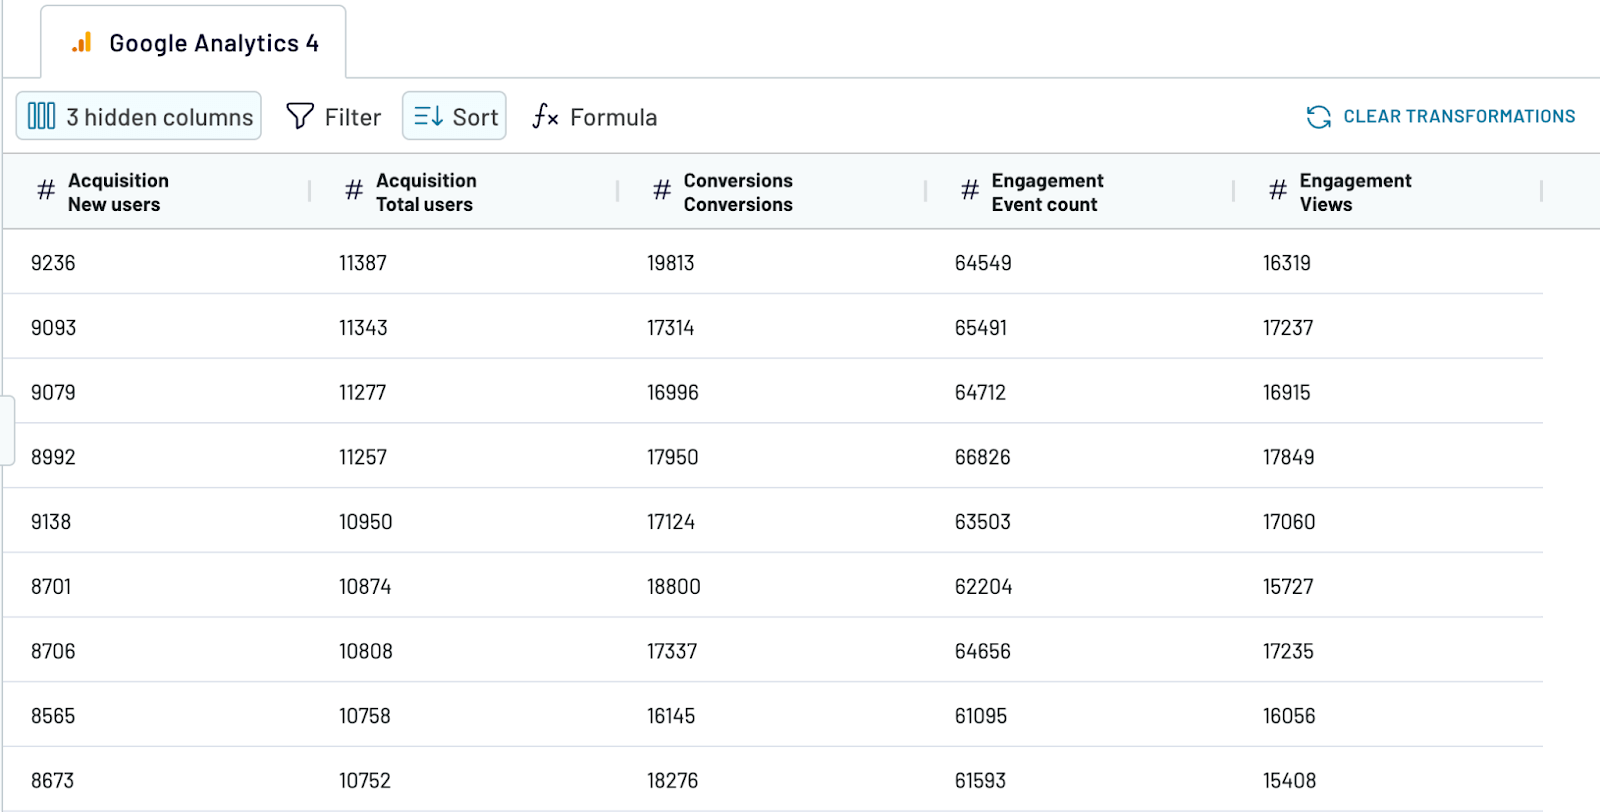Image resolution: width=1600 pixels, height=812 pixels.
Task: Open the Sort settings
Action: point(454,116)
